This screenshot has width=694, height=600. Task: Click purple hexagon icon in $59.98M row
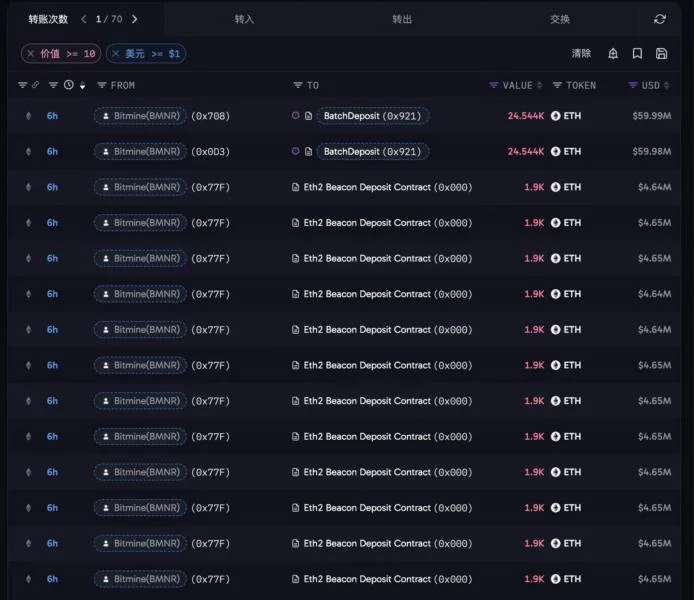pos(295,151)
